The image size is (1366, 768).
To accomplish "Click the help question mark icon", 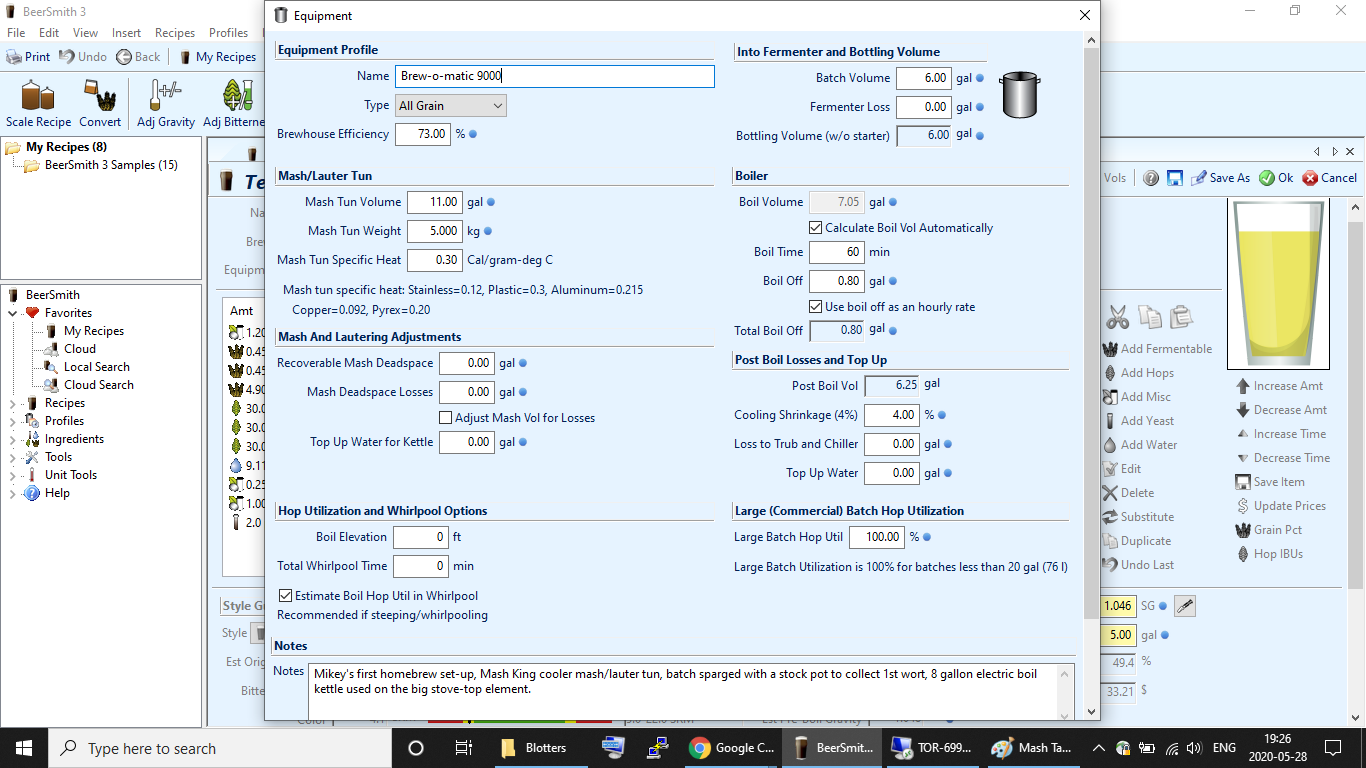I will coord(1151,178).
